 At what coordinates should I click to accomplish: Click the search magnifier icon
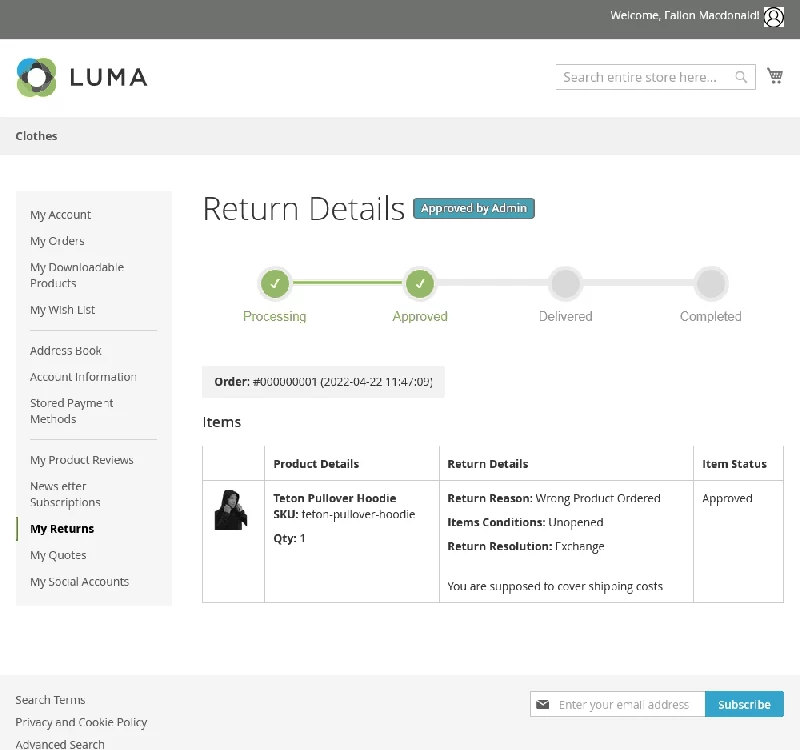[741, 77]
